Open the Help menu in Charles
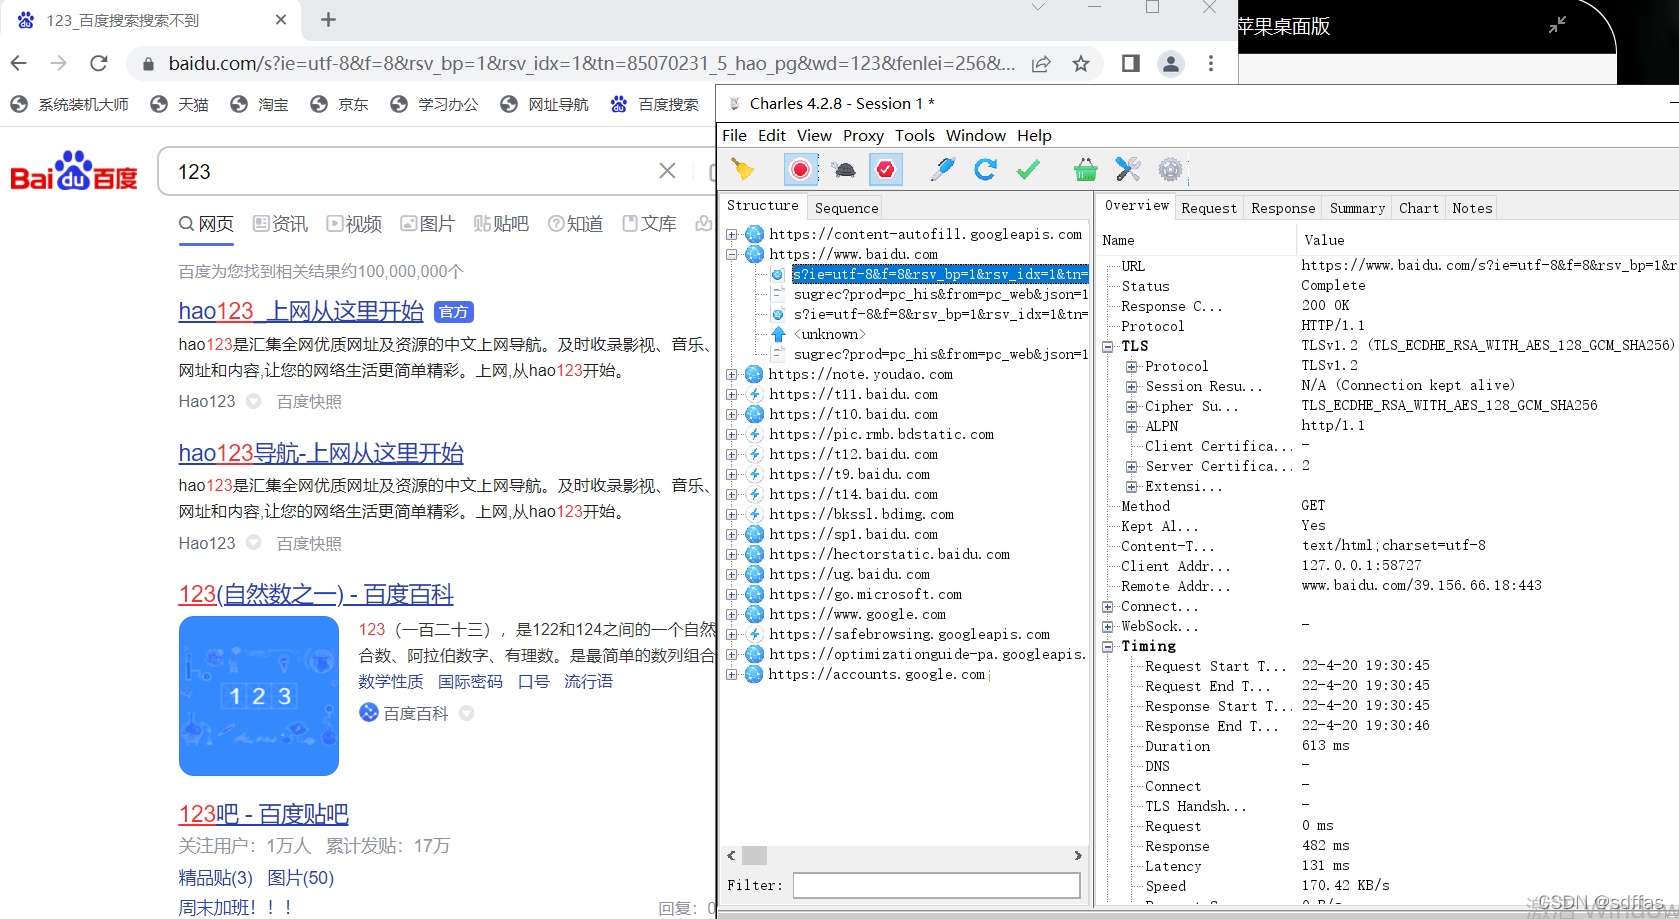Image resolution: width=1679 pixels, height=919 pixels. point(1034,135)
